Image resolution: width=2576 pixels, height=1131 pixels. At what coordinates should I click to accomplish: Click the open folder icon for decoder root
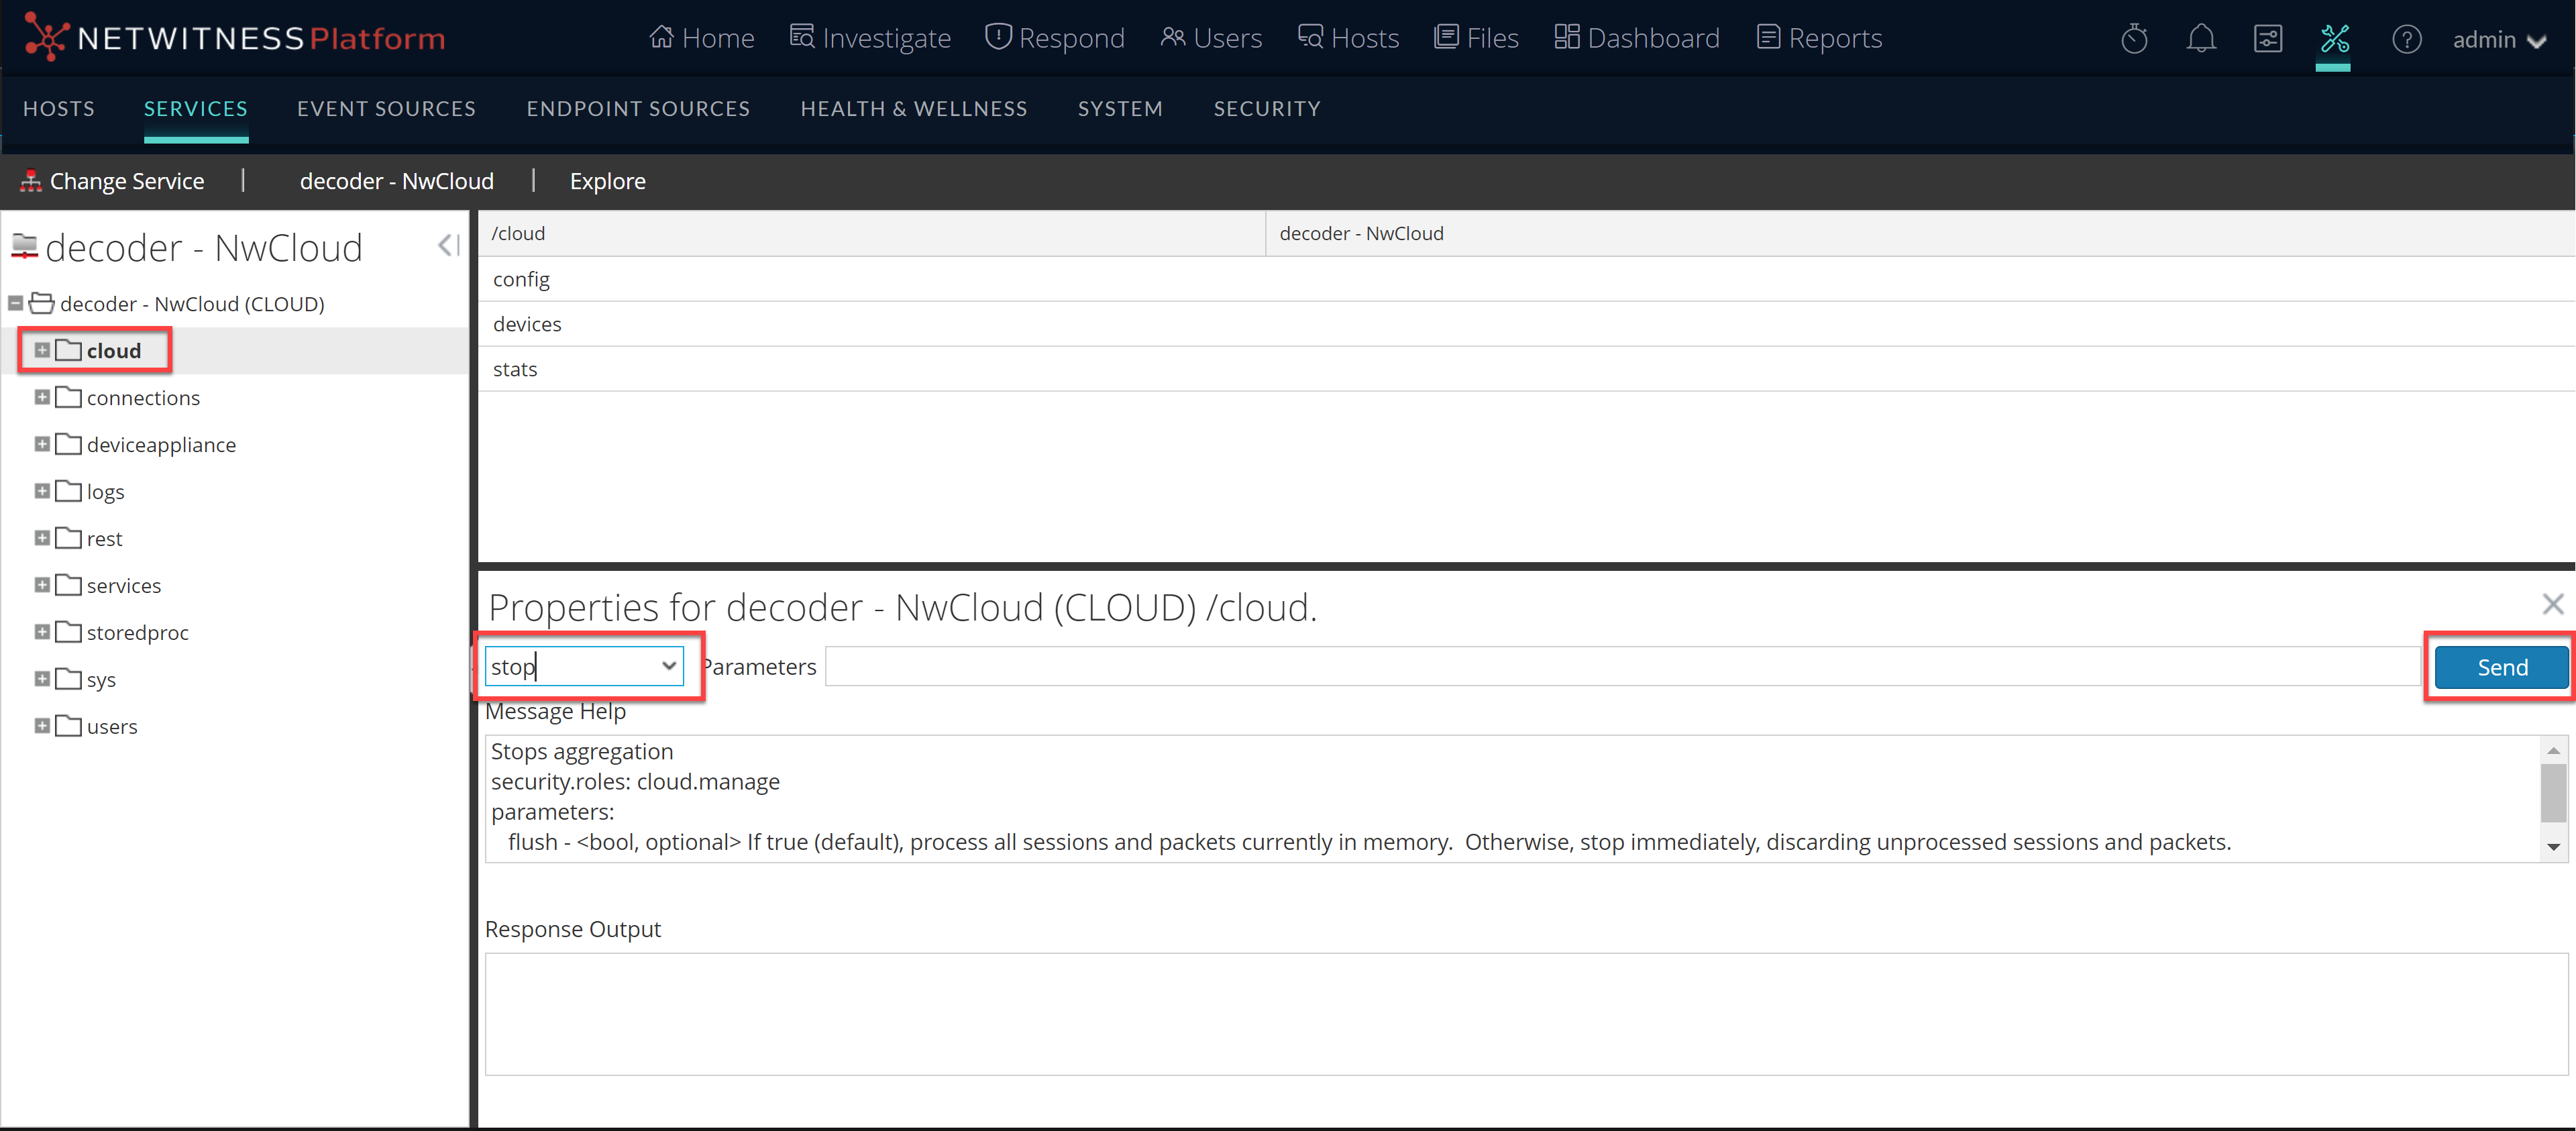(x=42, y=303)
